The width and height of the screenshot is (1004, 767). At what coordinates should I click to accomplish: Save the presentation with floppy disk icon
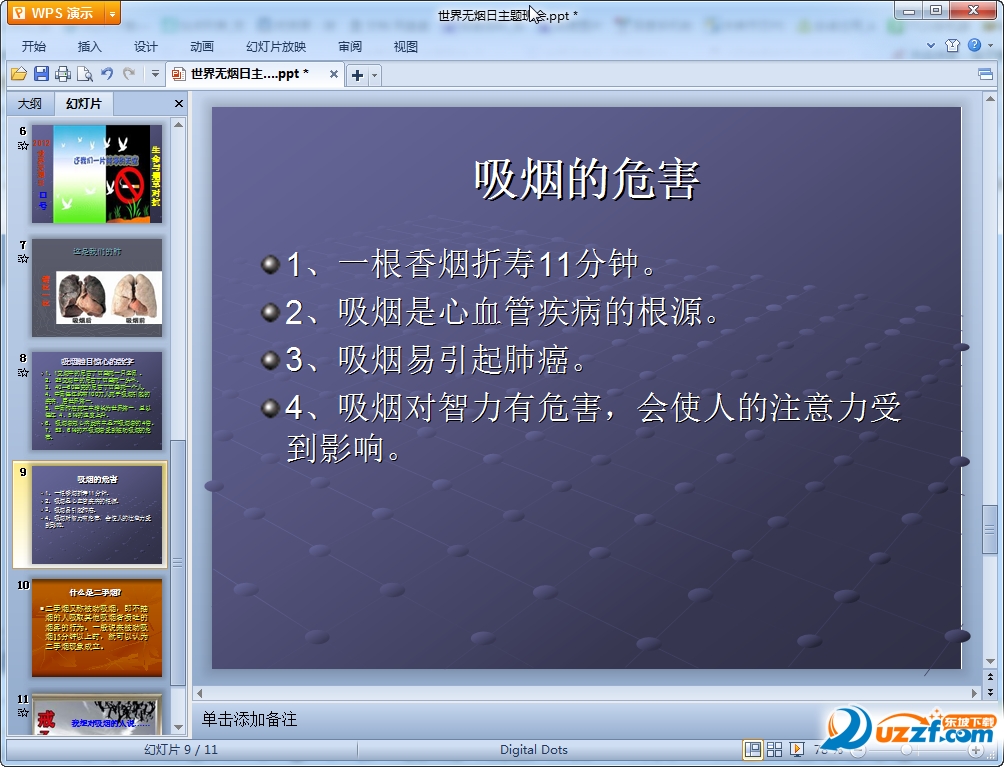coord(41,74)
